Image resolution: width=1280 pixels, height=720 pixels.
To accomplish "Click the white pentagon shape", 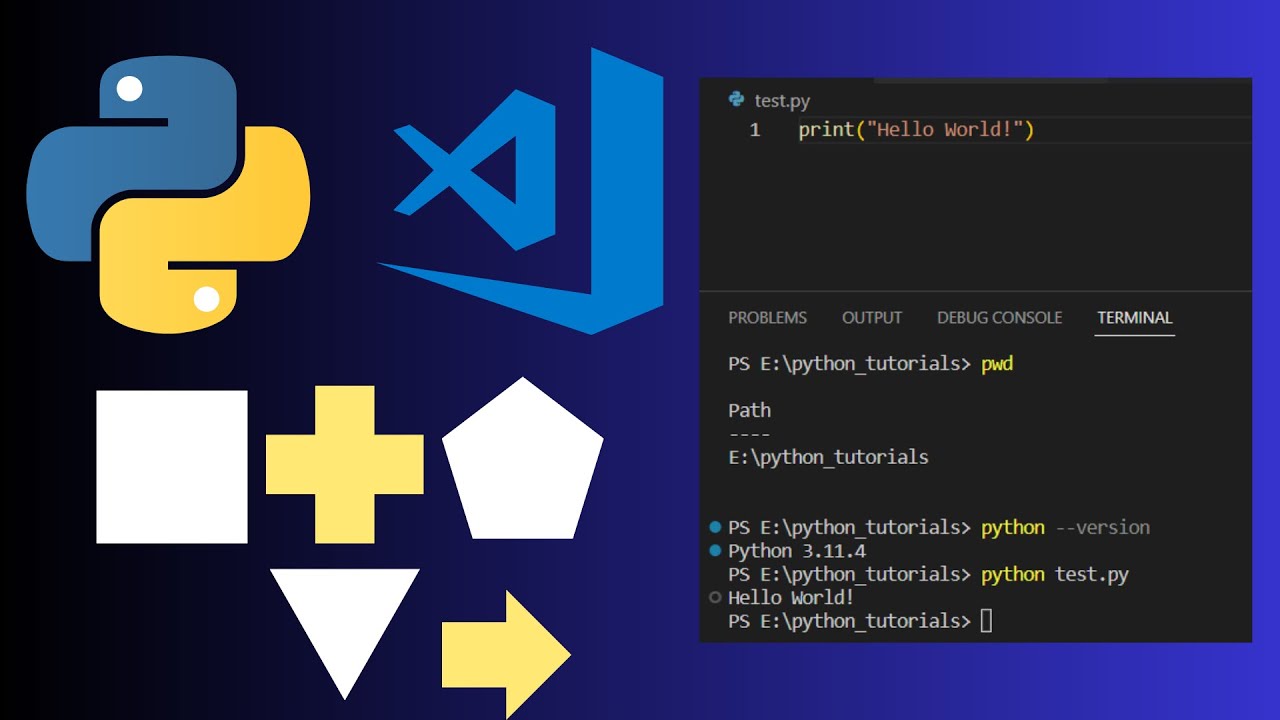I will pyautogui.click(x=523, y=458).
